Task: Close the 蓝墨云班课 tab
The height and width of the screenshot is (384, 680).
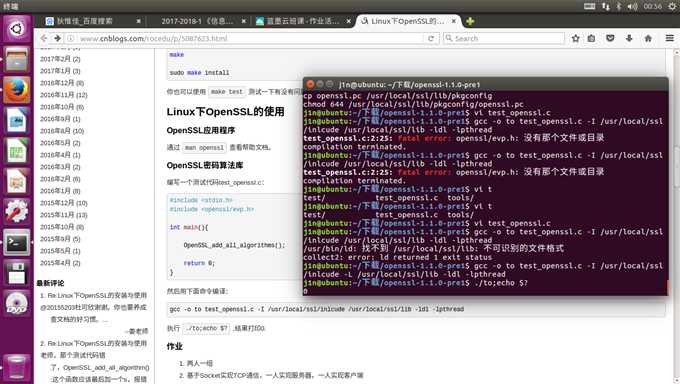Action: tap(349, 21)
